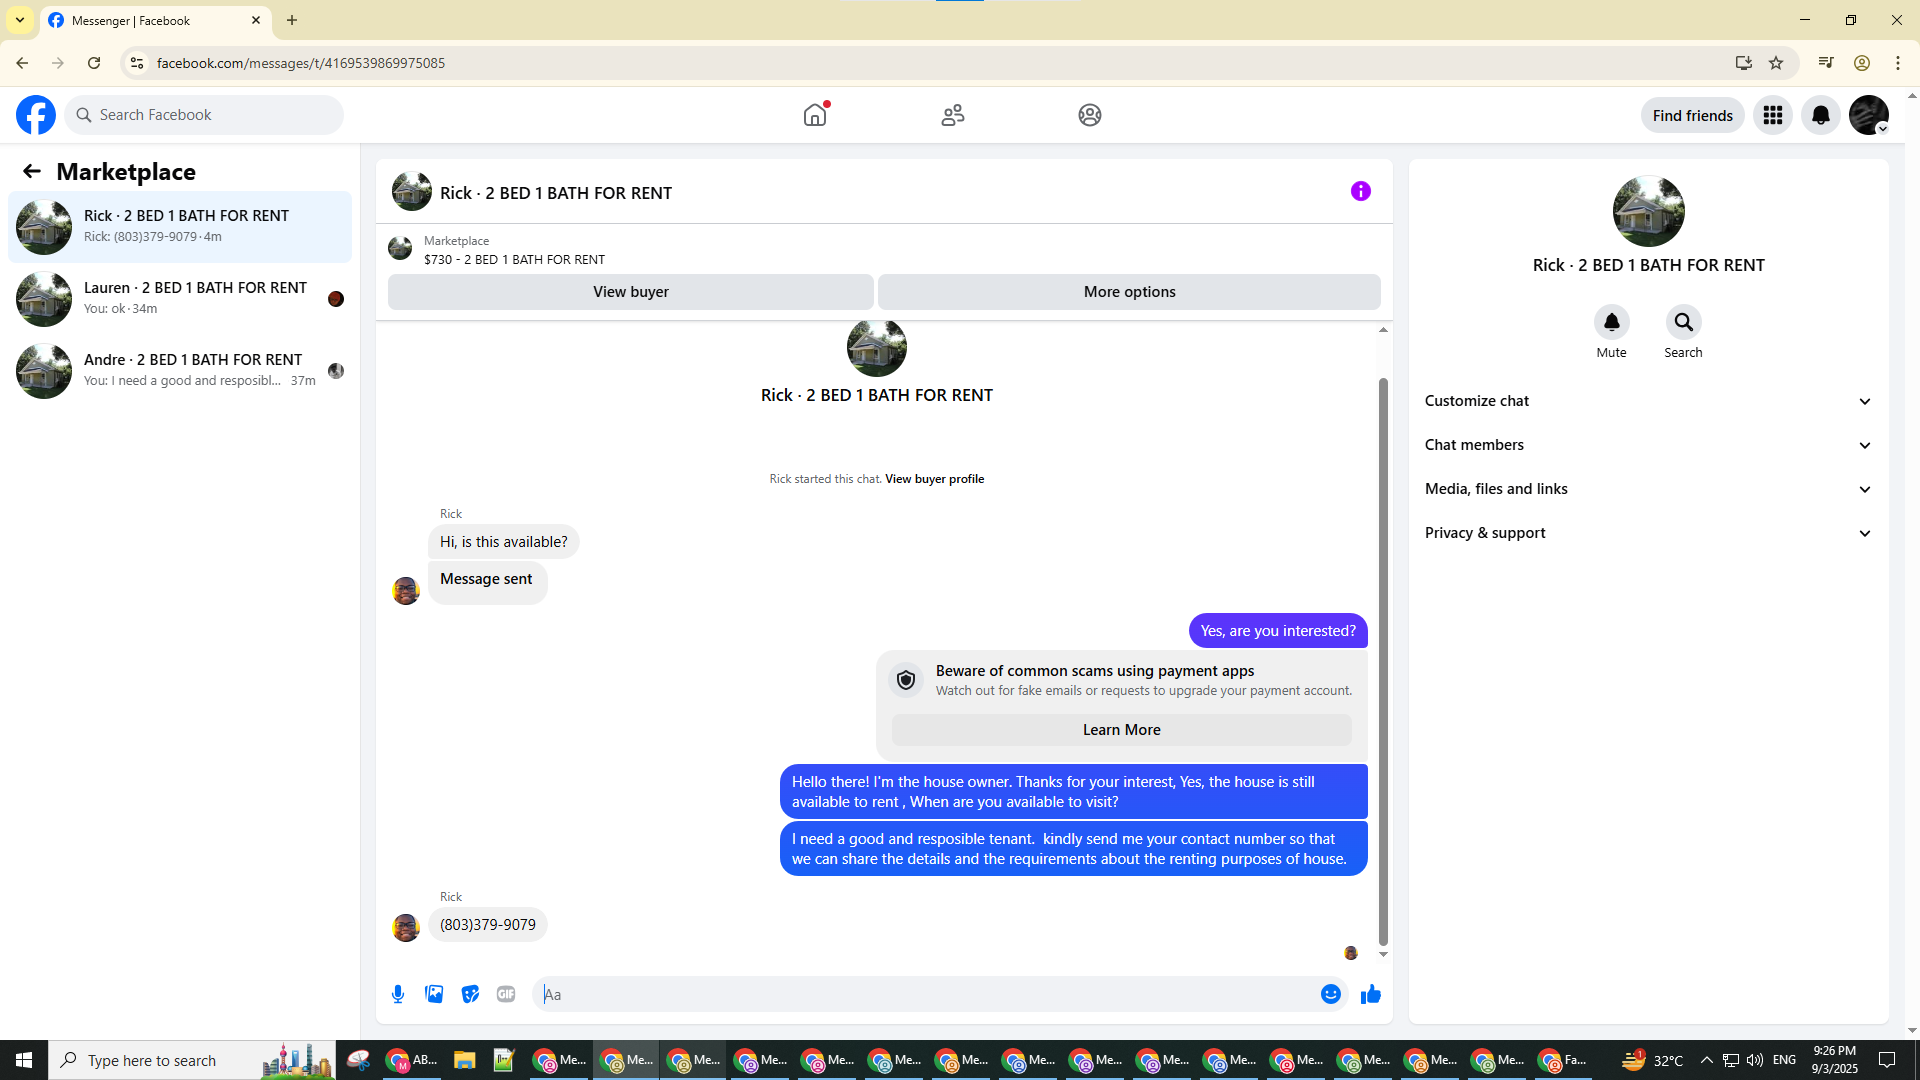Open the Chrome three-dot menu

[1898, 63]
